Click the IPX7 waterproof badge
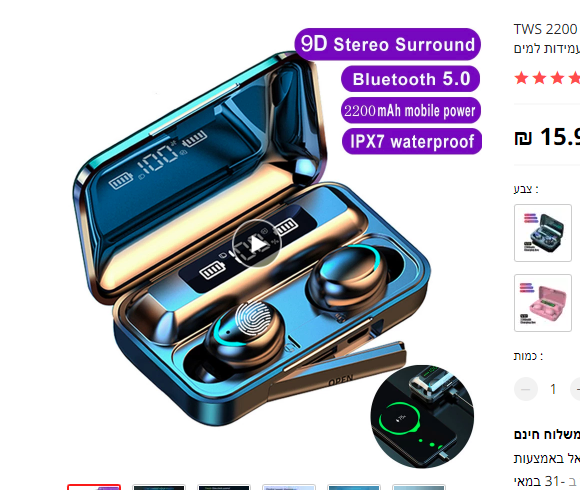The image size is (580, 490). [412, 141]
